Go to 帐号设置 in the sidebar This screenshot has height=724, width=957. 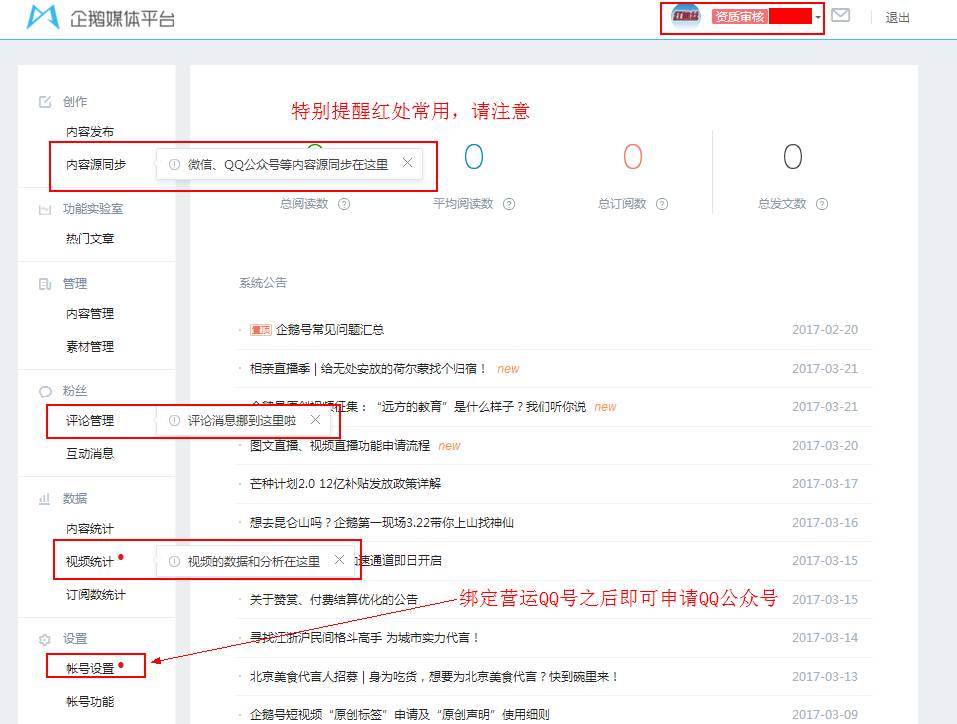88,665
